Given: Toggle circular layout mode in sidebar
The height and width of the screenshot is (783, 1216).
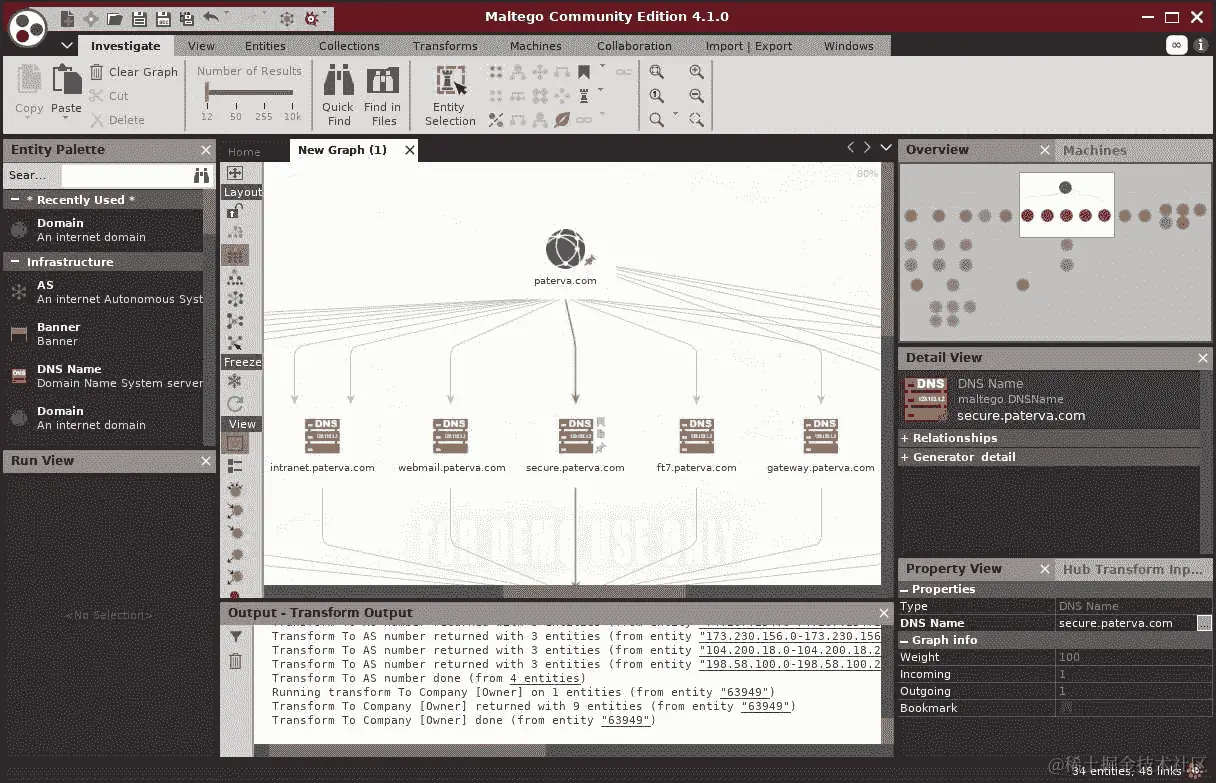Looking at the screenshot, I should (235, 299).
